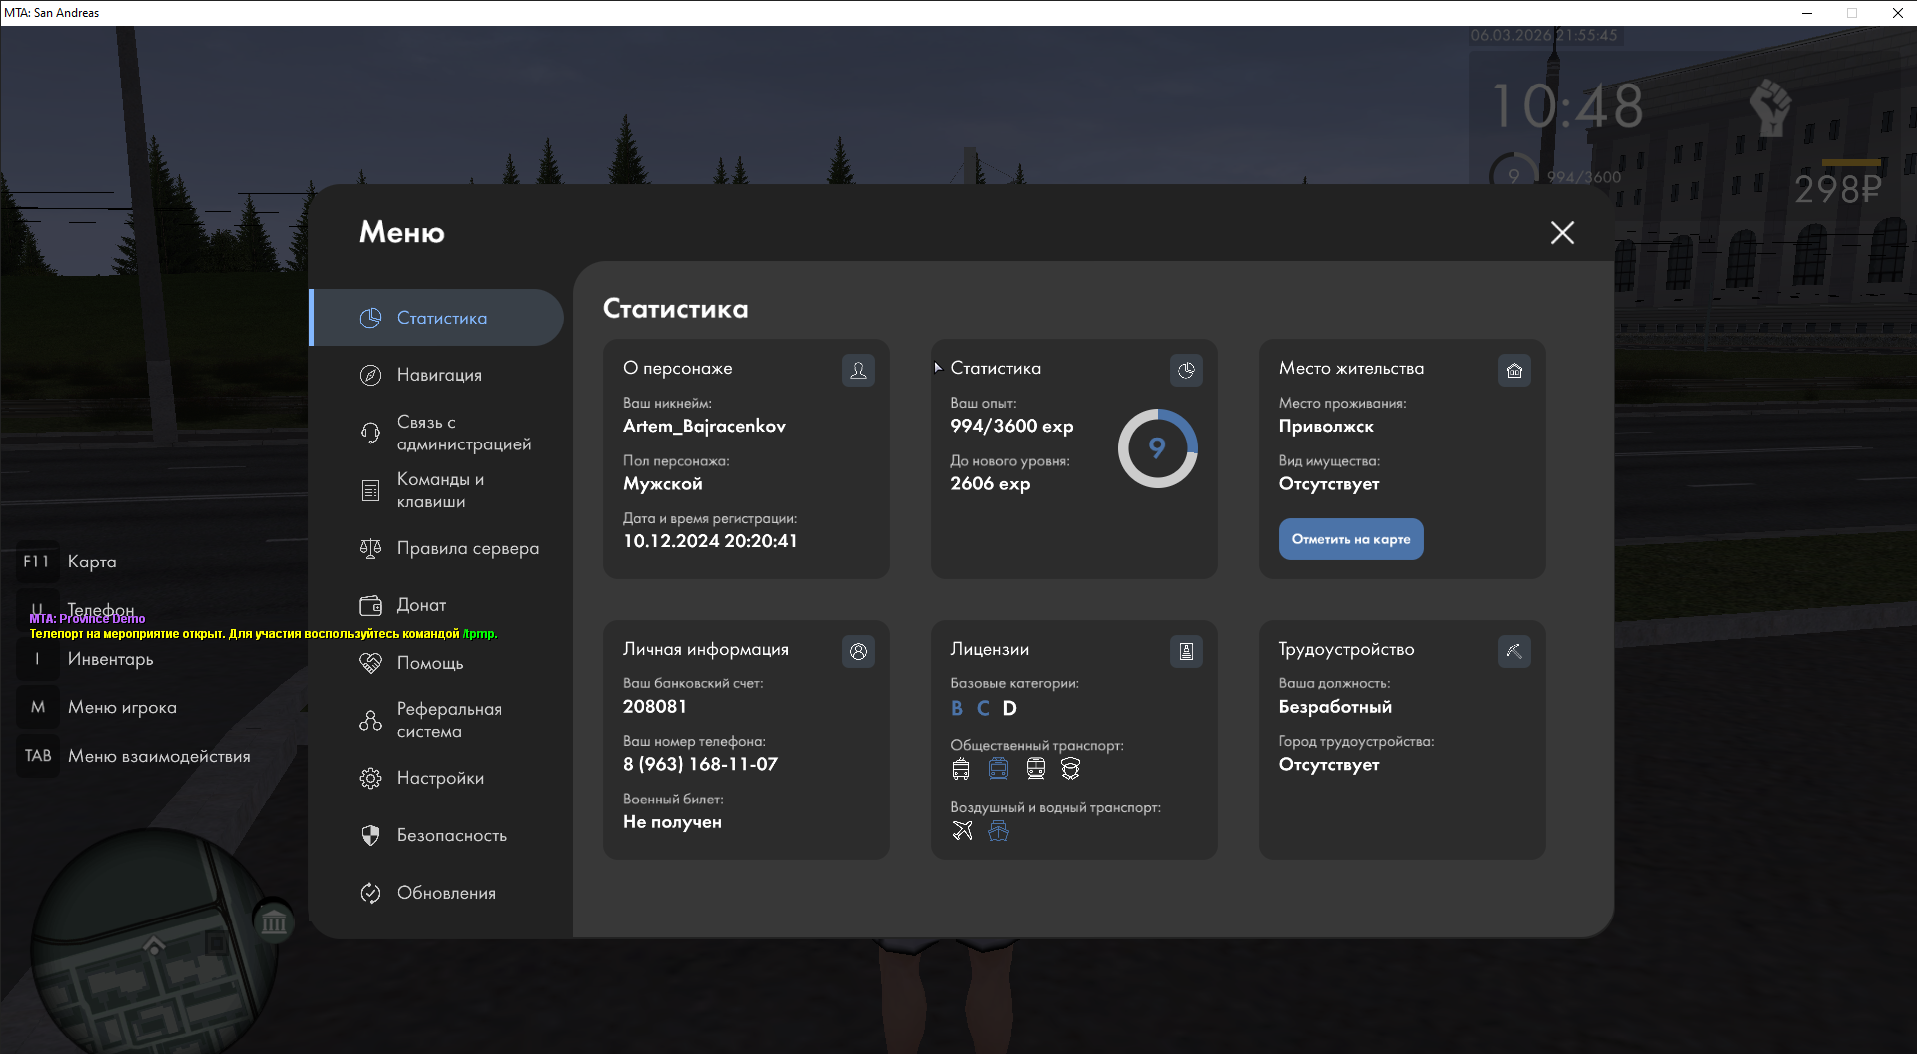Image resolution: width=1917 pixels, height=1054 pixels.
Task: Click the M Меню игрока shortcut hint
Action: tap(98, 708)
